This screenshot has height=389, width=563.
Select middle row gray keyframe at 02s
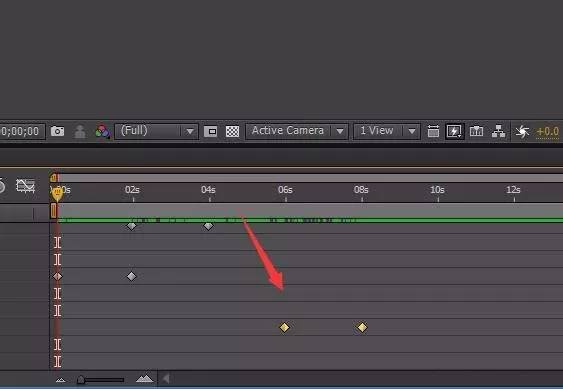point(132,276)
